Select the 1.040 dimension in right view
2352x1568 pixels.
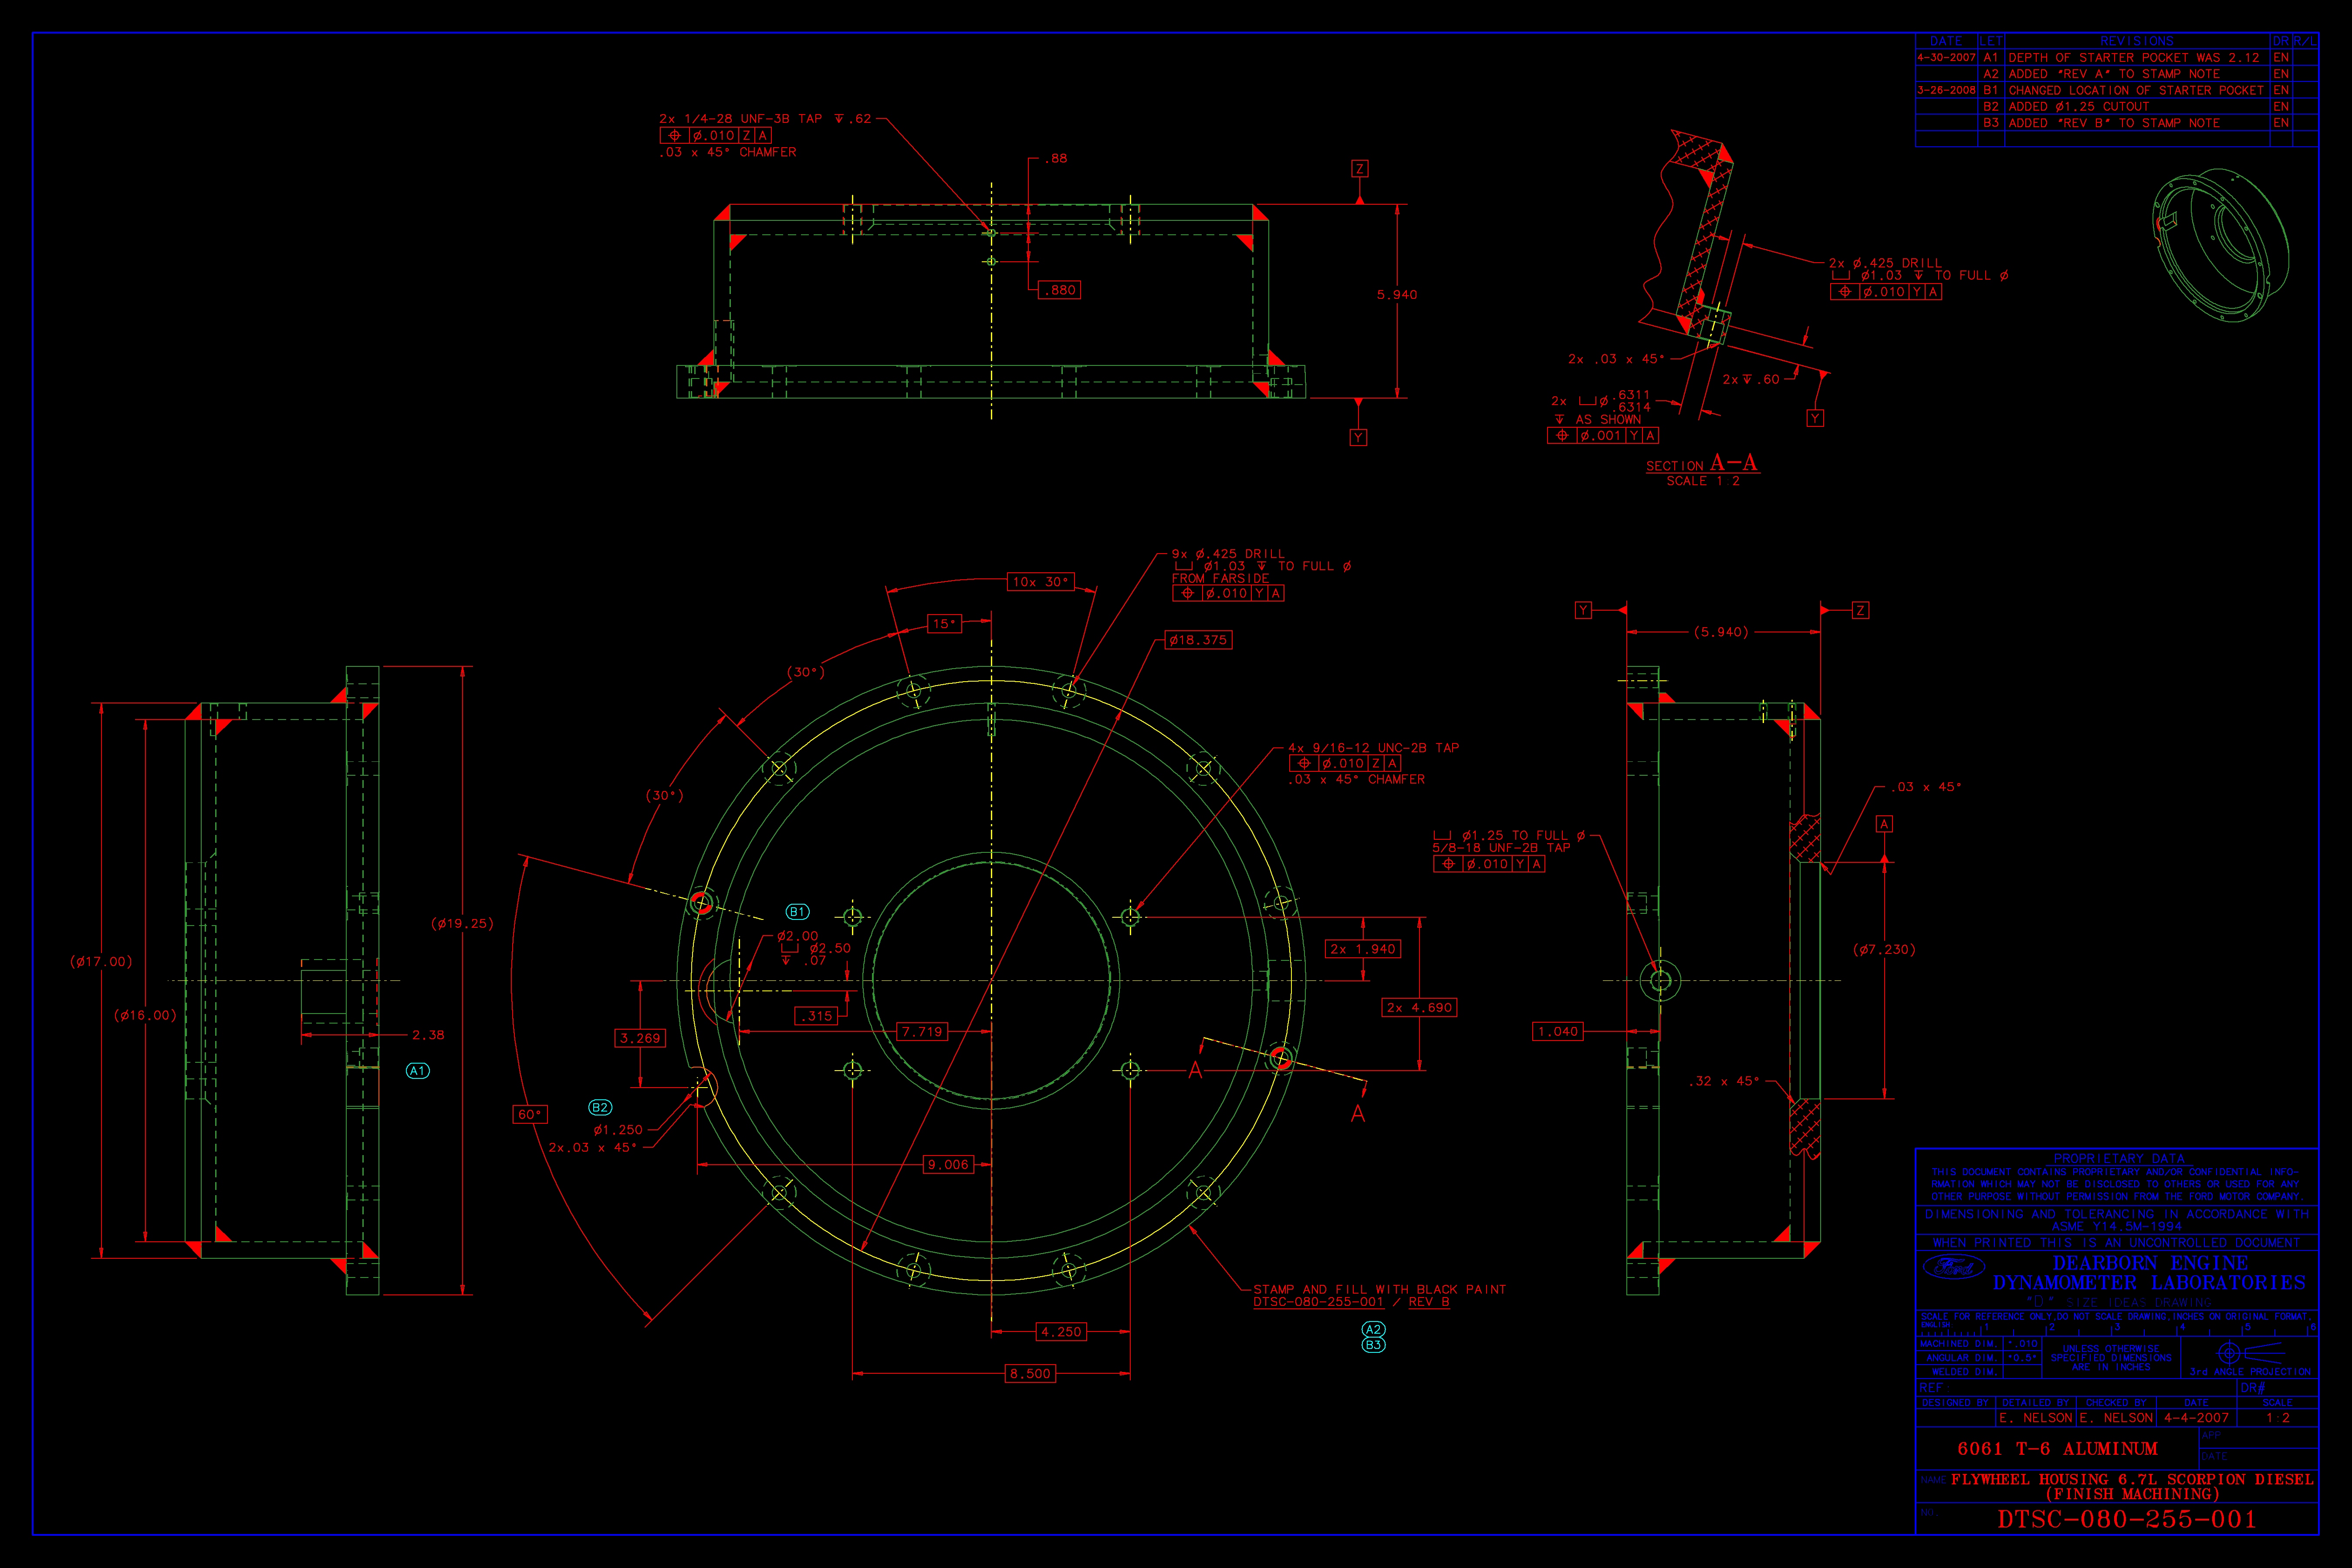pos(1558,1031)
